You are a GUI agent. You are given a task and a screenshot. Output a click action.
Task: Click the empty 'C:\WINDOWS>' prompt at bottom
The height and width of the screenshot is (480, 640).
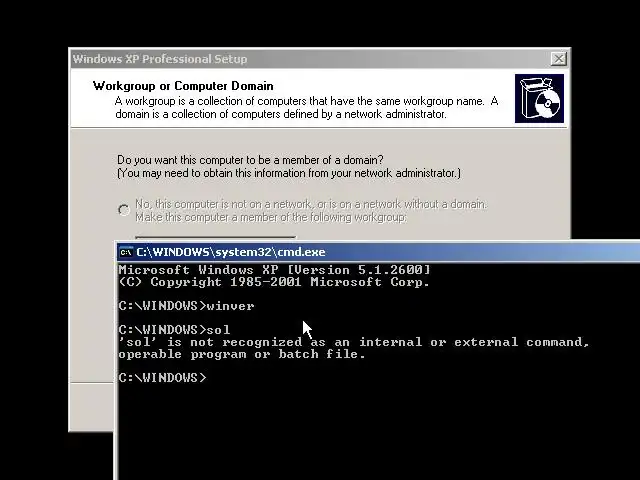point(162,378)
